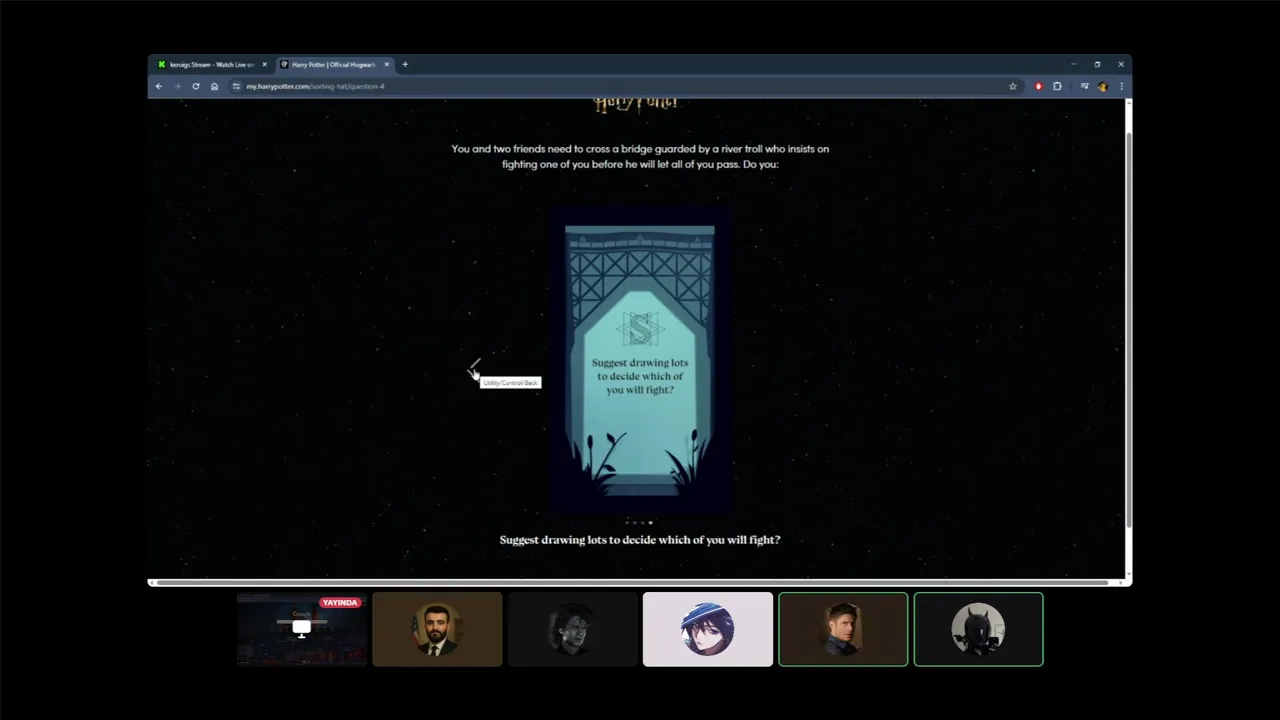
Task: Restore down the browser window
Action: (1097, 64)
